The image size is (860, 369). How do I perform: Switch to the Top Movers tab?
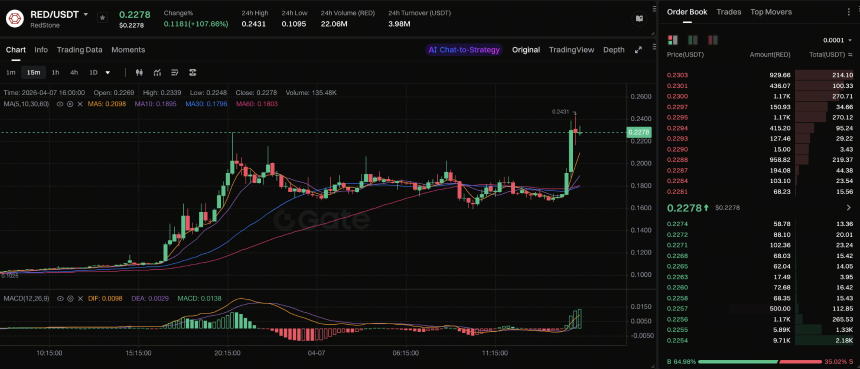click(771, 12)
